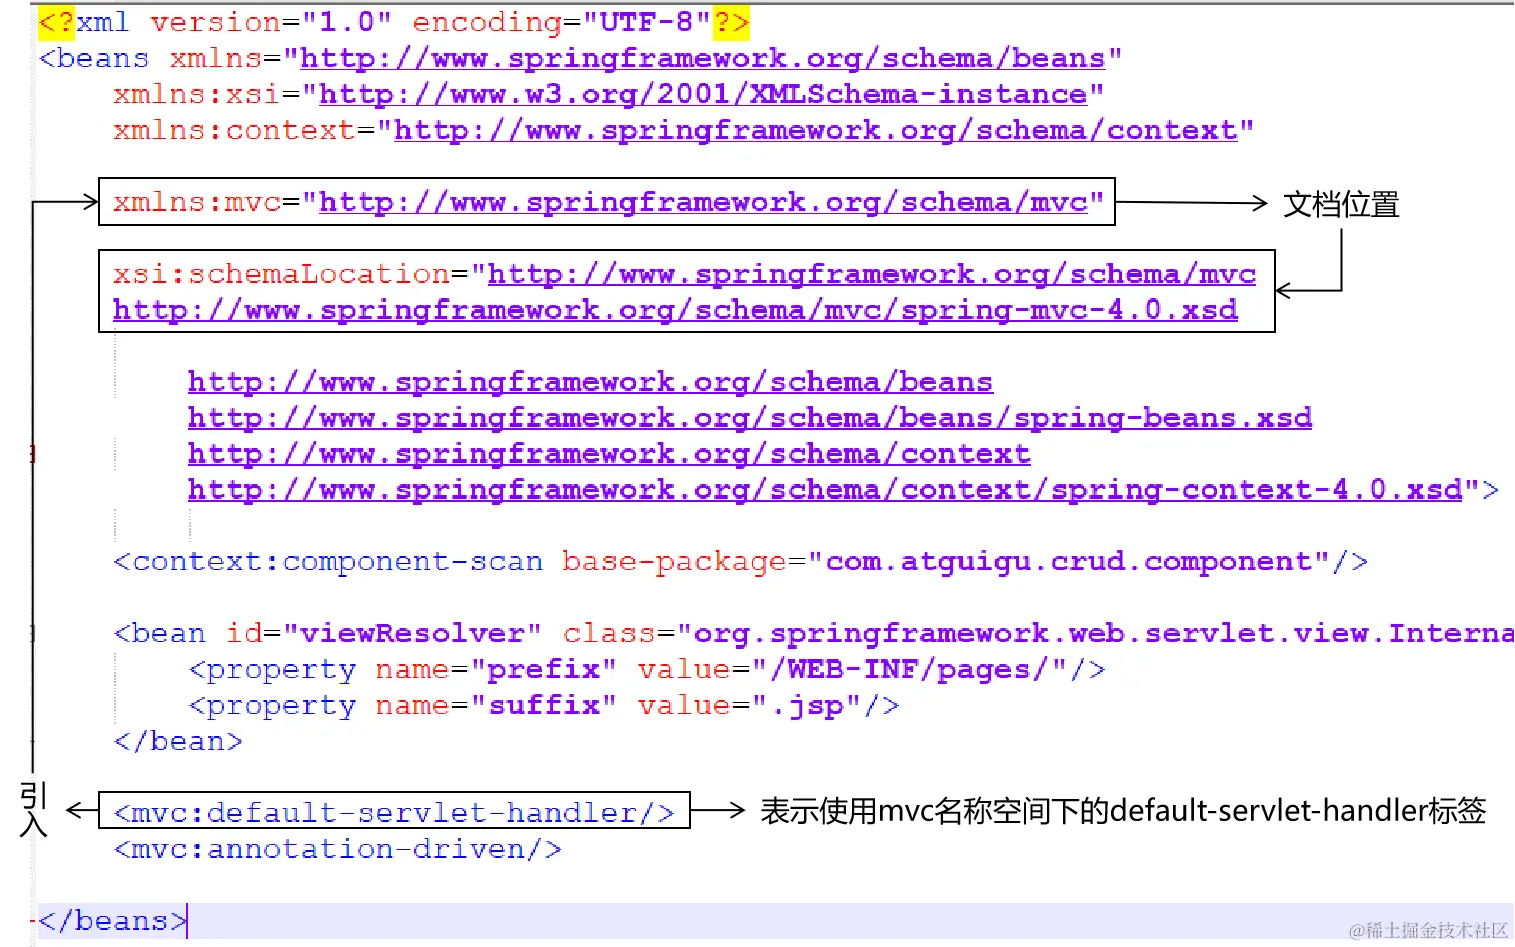Click the opening <bean tag with id
The image size is (1515, 947).
click(x=159, y=635)
